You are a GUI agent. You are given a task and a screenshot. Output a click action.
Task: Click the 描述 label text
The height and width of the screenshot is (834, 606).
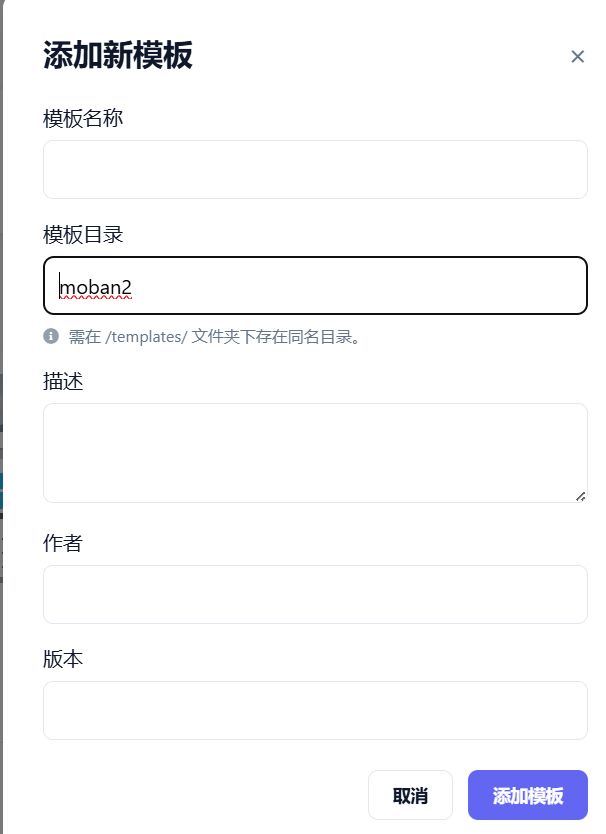click(x=63, y=381)
